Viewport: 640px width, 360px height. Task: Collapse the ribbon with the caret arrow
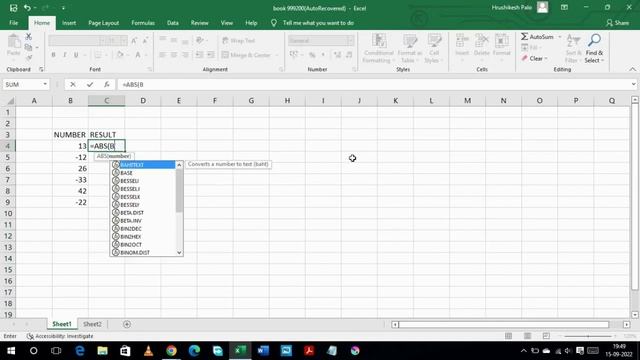[632, 69]
